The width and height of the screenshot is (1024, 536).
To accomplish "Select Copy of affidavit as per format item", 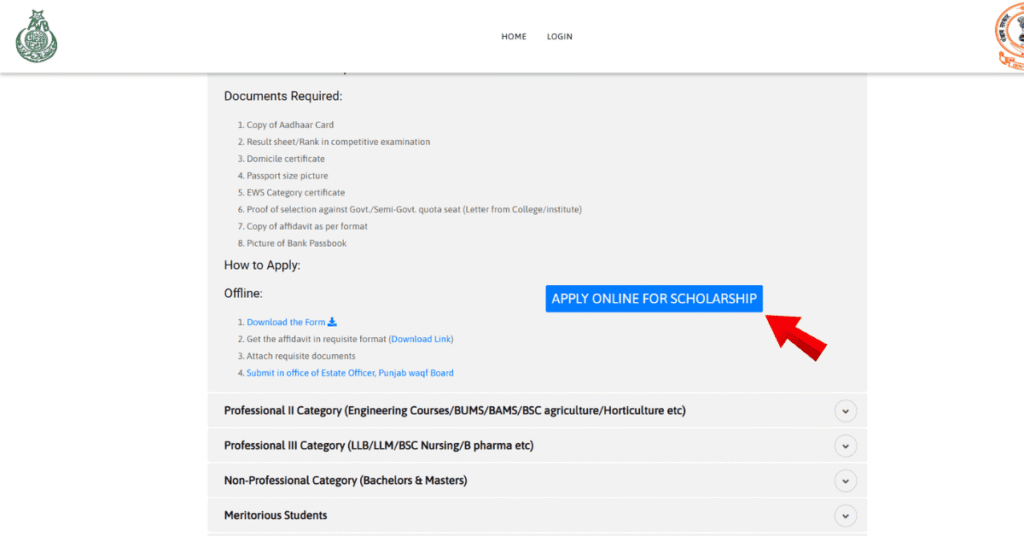I will (x=307, y=227).
